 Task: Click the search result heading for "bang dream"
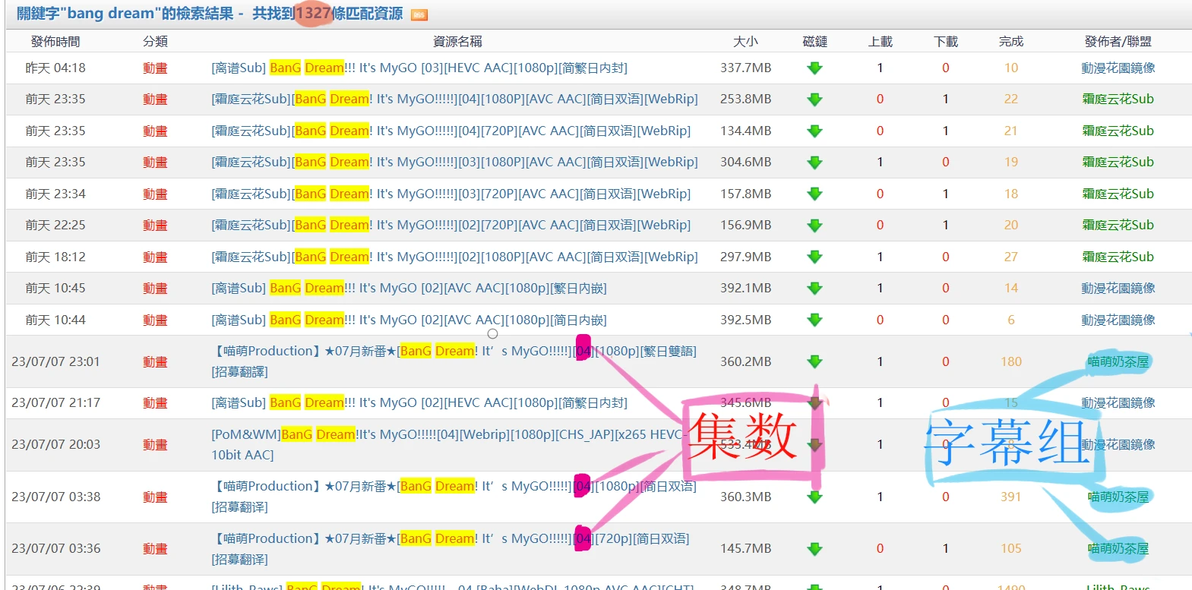[210, 14]
